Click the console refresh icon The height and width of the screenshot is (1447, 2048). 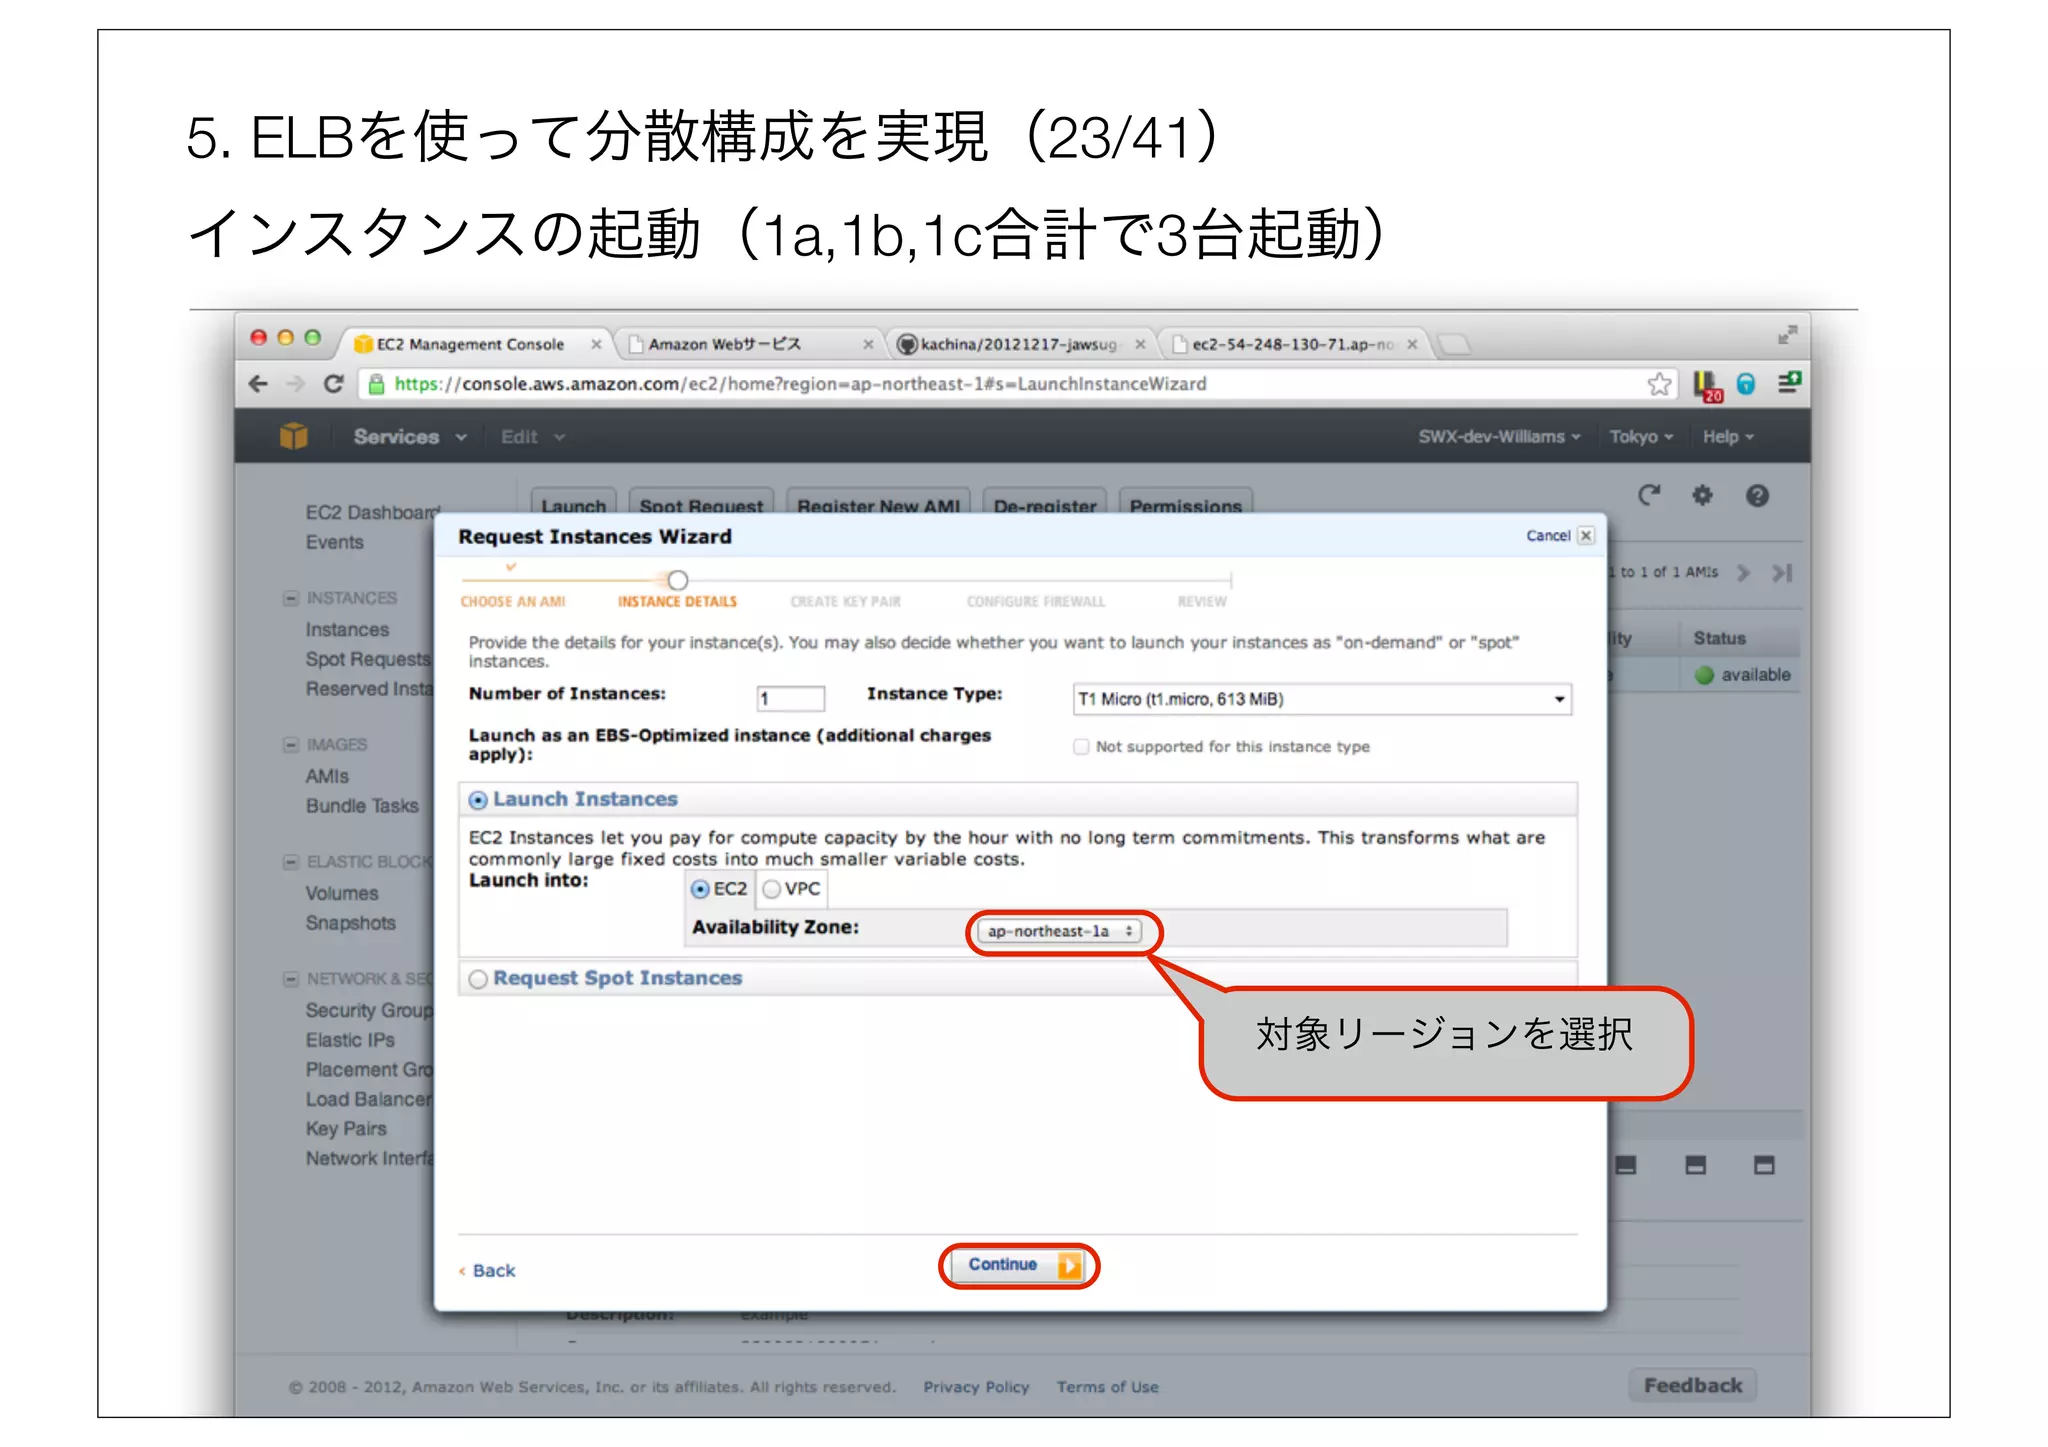pyautogui.click(x=1649, y=495)
